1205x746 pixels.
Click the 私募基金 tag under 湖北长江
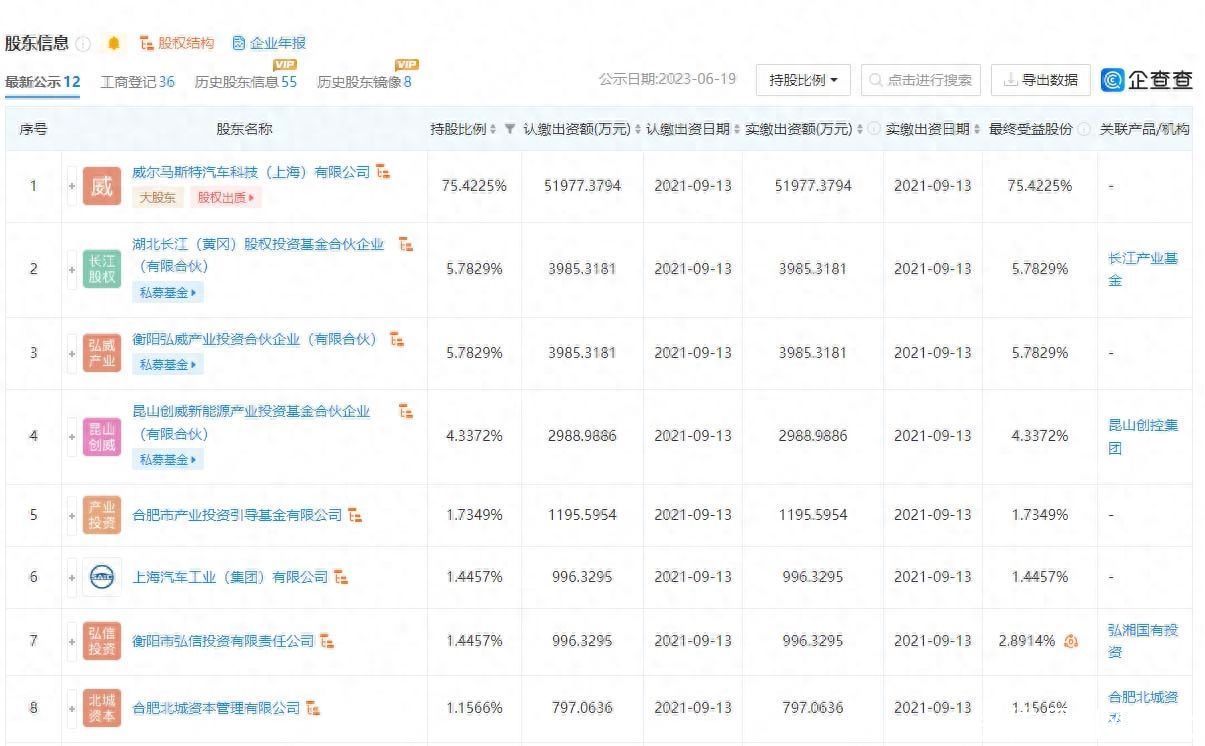point(168,293)
